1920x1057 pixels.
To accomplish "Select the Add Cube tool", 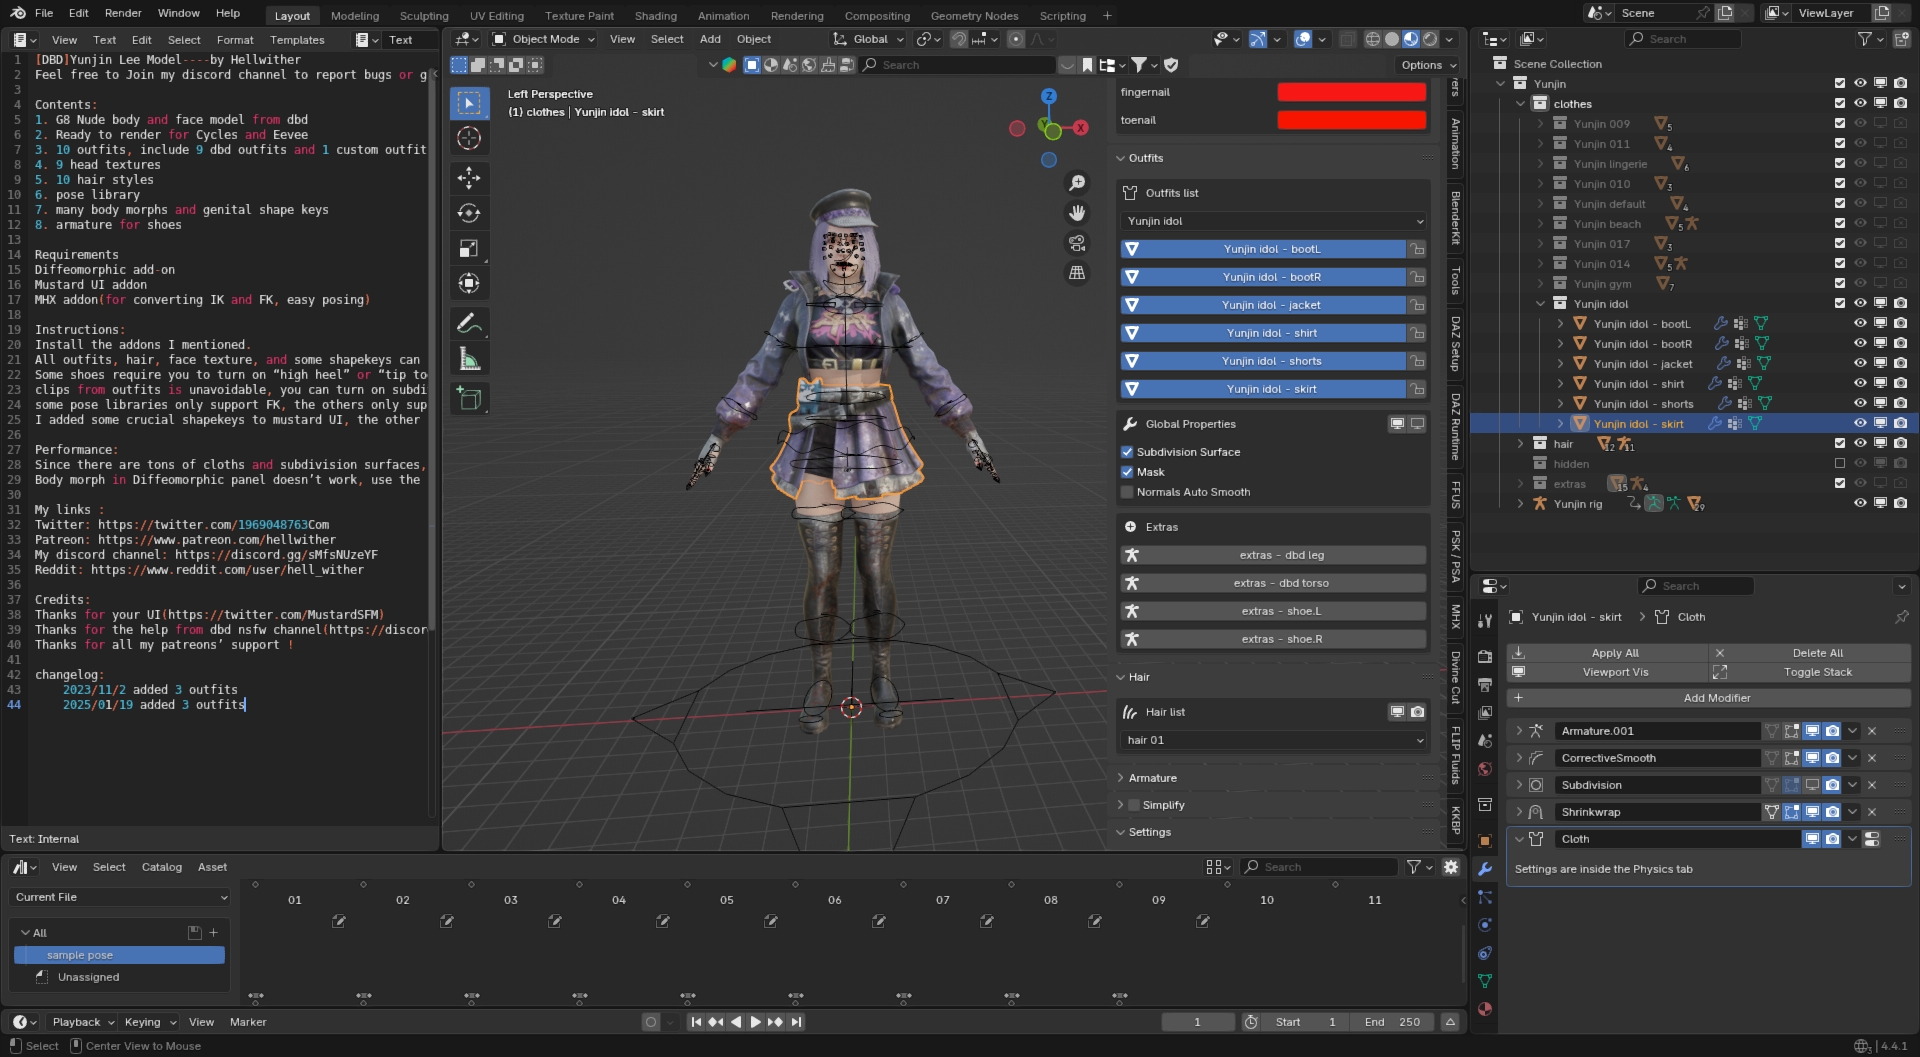I will pyautogui.click(x=469, y=398).
